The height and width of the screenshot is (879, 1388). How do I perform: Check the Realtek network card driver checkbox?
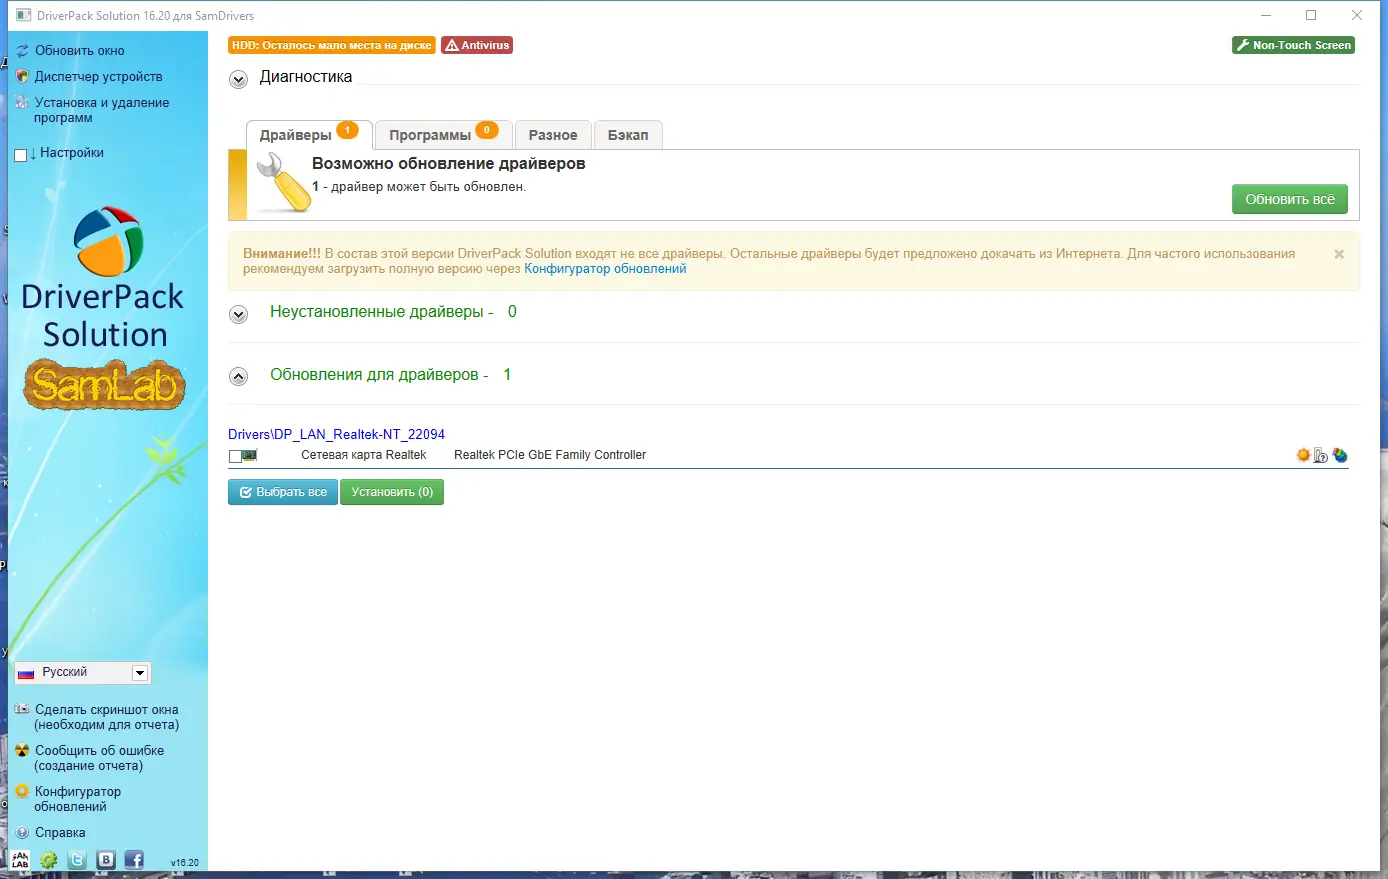[x=235, y=456]
